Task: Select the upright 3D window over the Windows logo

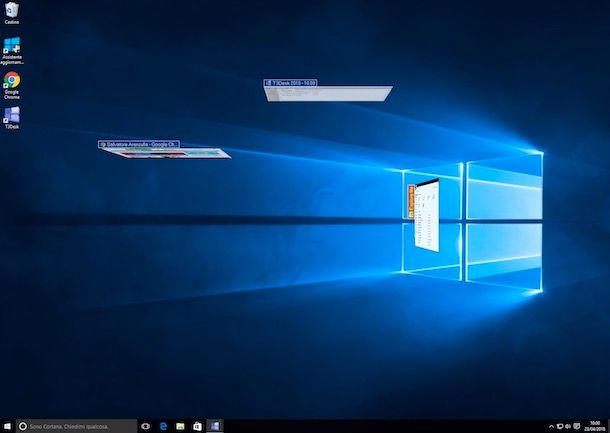Action: [x=427, y=216]
